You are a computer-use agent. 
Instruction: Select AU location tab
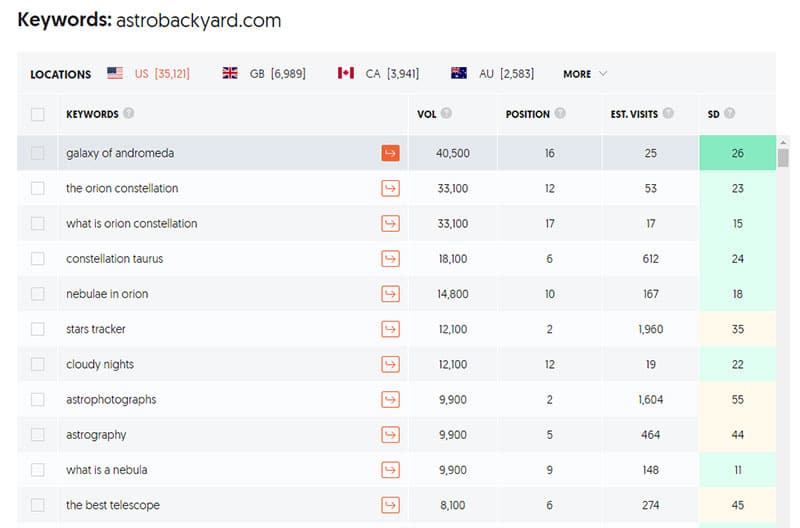click(492, 74)
